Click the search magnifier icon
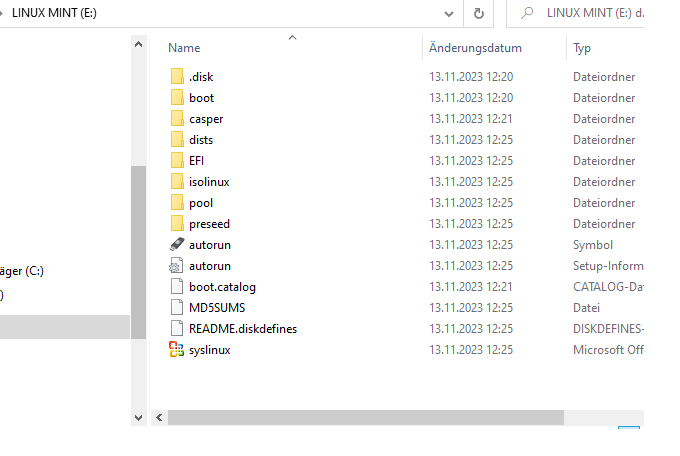 click(x=527, y=13)
